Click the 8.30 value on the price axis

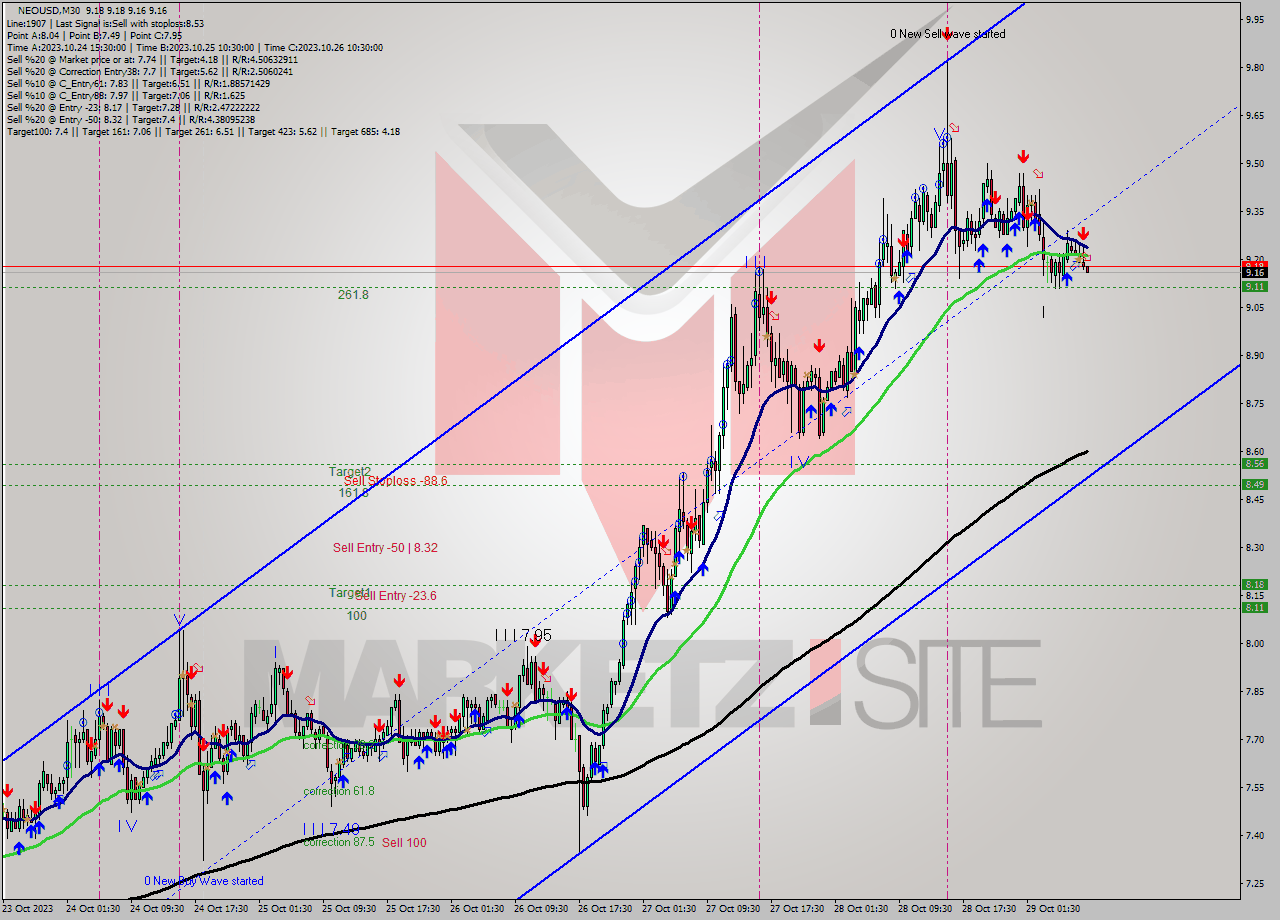(x=1255, y=547)
